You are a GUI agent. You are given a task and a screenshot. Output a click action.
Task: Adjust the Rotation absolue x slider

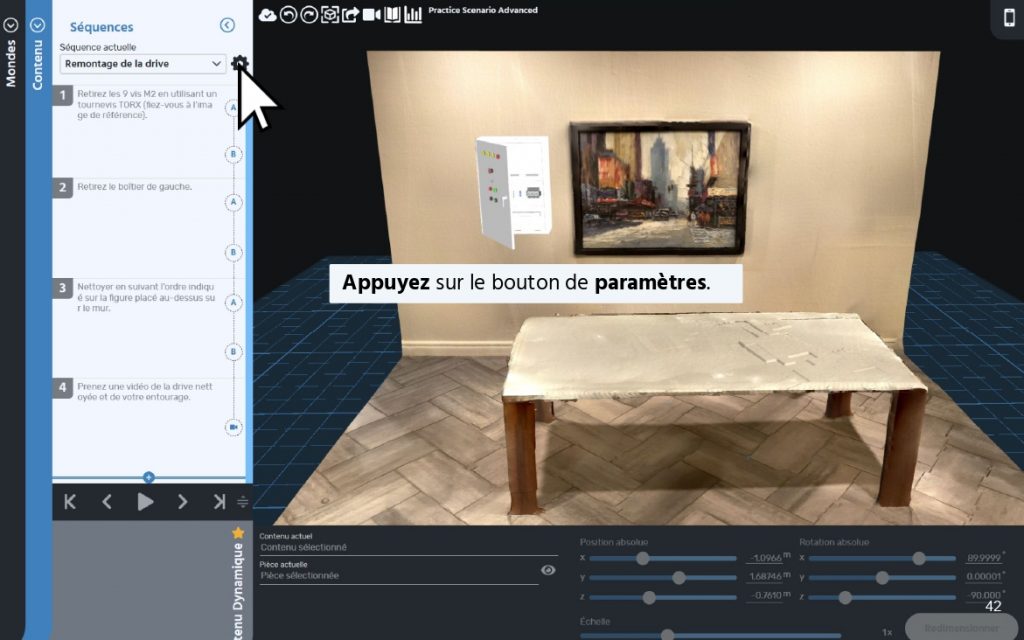click(x=882, y=558)
